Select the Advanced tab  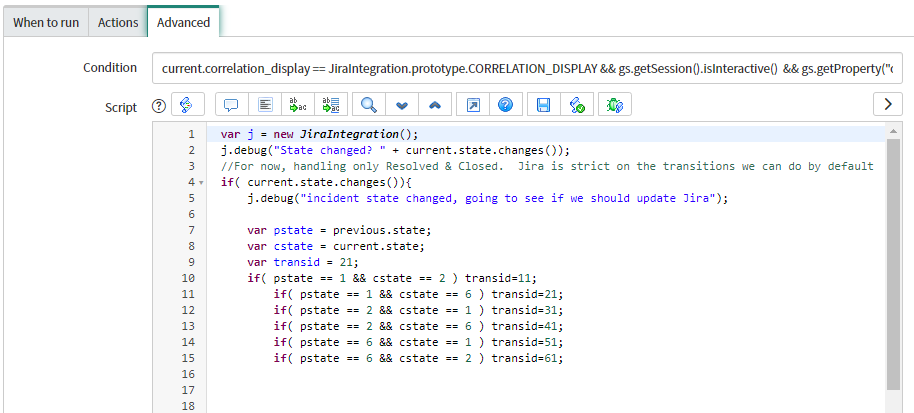(x=183, y=22)
